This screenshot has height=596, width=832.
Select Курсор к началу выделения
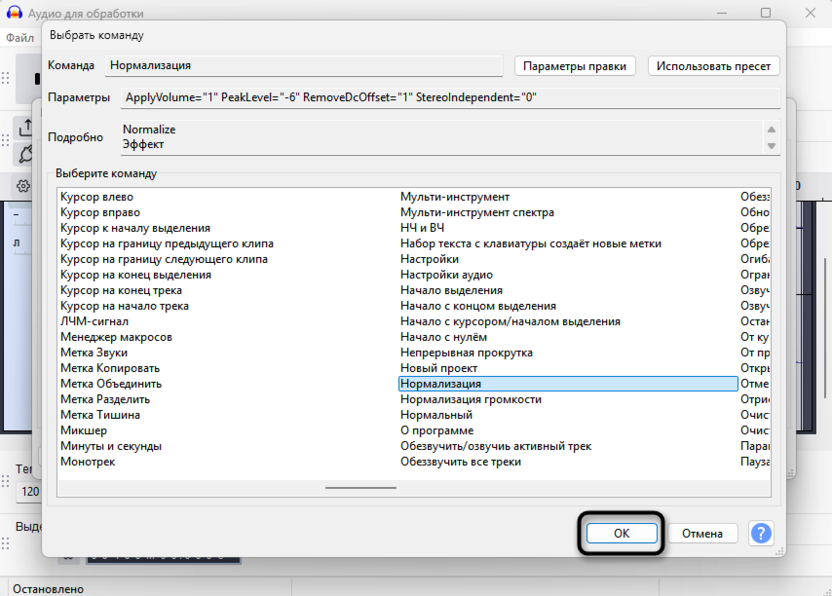[135, 228]
